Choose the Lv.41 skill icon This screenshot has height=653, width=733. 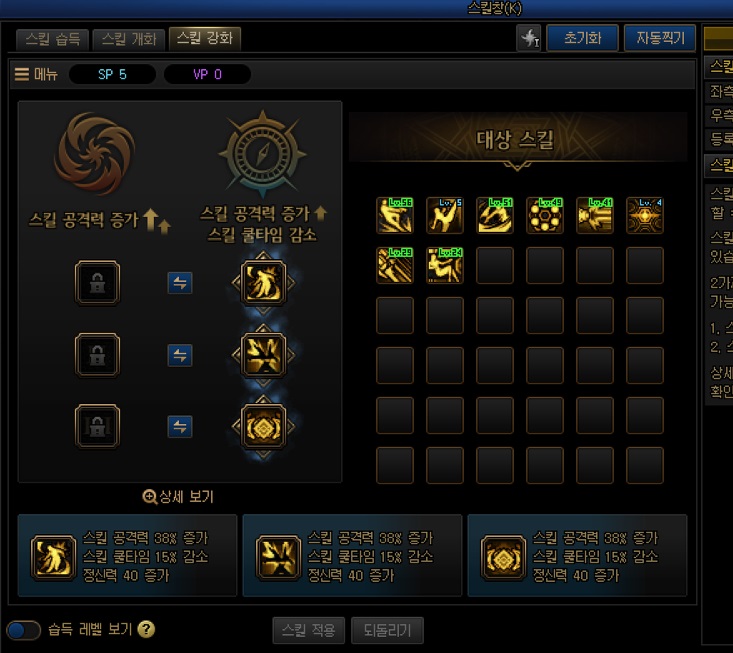(x=595, y=215)
